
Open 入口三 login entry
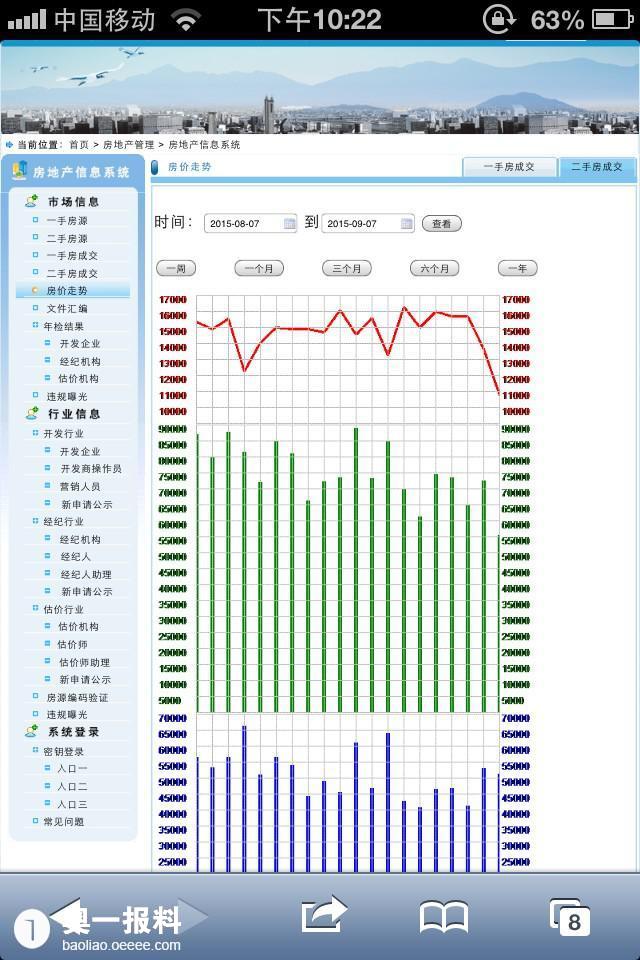(x=72, y=804)
